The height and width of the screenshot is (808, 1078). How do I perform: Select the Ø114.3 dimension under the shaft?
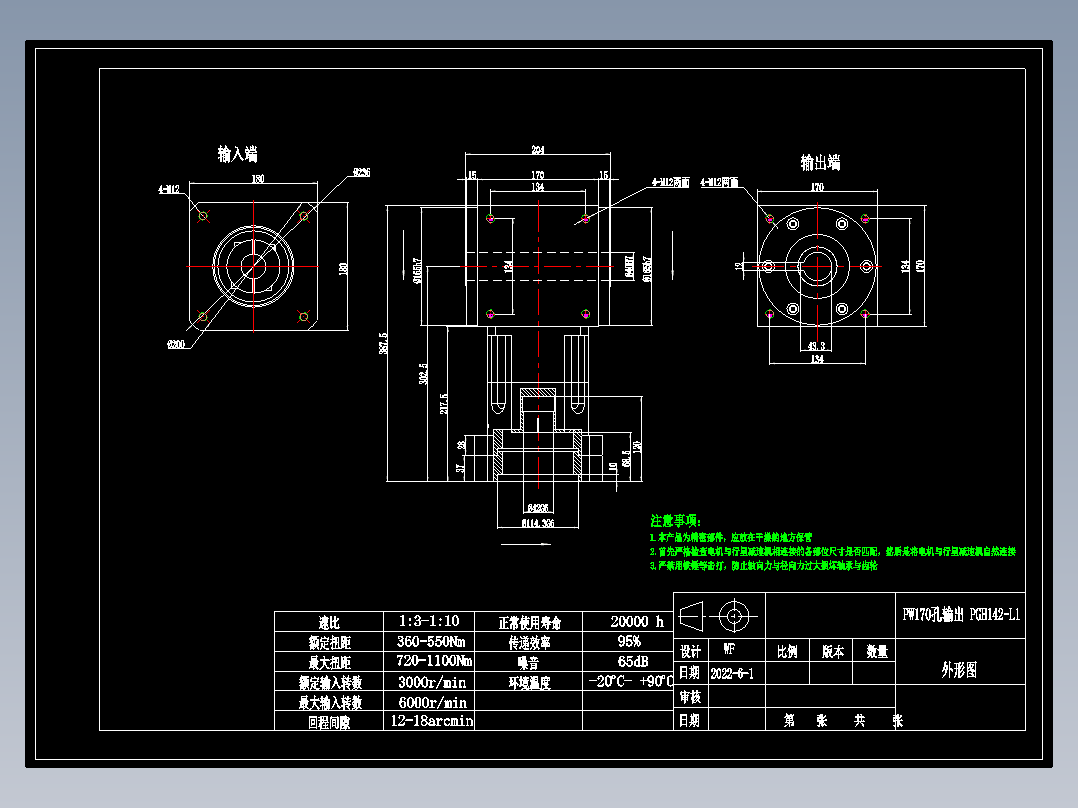[x=538, y=523]
